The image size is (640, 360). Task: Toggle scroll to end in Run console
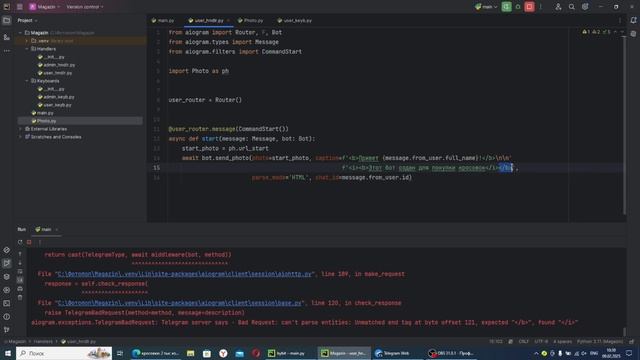[20, 280]
